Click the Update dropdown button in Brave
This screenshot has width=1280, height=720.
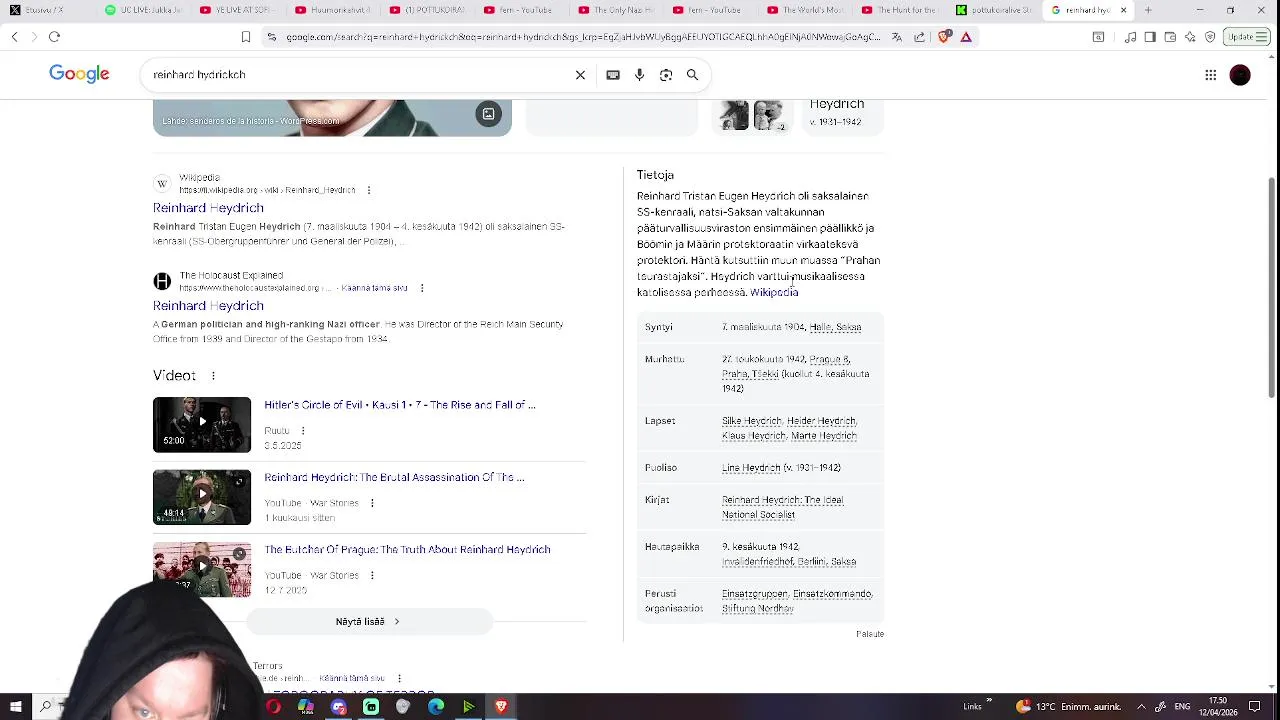[x=1246, y=37]
